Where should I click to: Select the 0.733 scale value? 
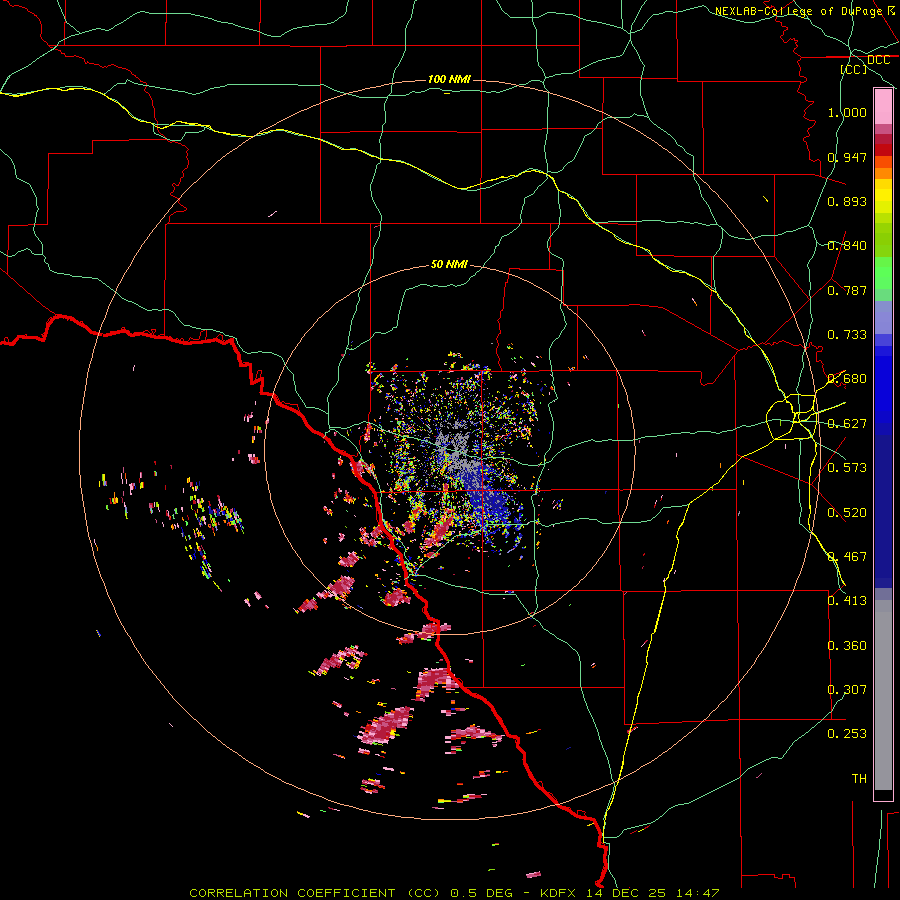[847, 335]
